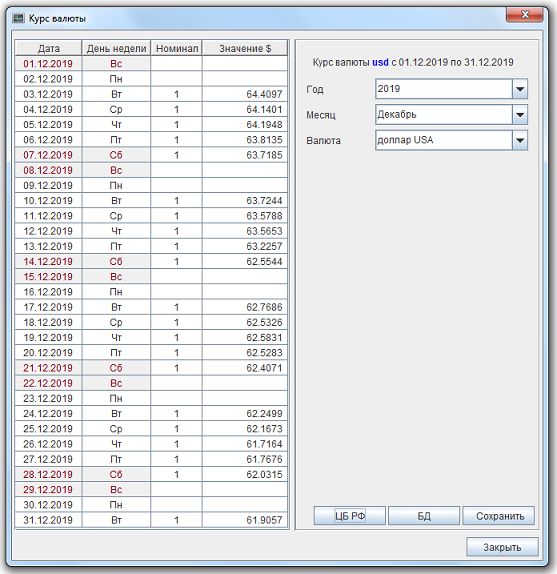Screen dimensions: 557x574
Task: Click the доллар USA currency field
Action: [444, 140]
